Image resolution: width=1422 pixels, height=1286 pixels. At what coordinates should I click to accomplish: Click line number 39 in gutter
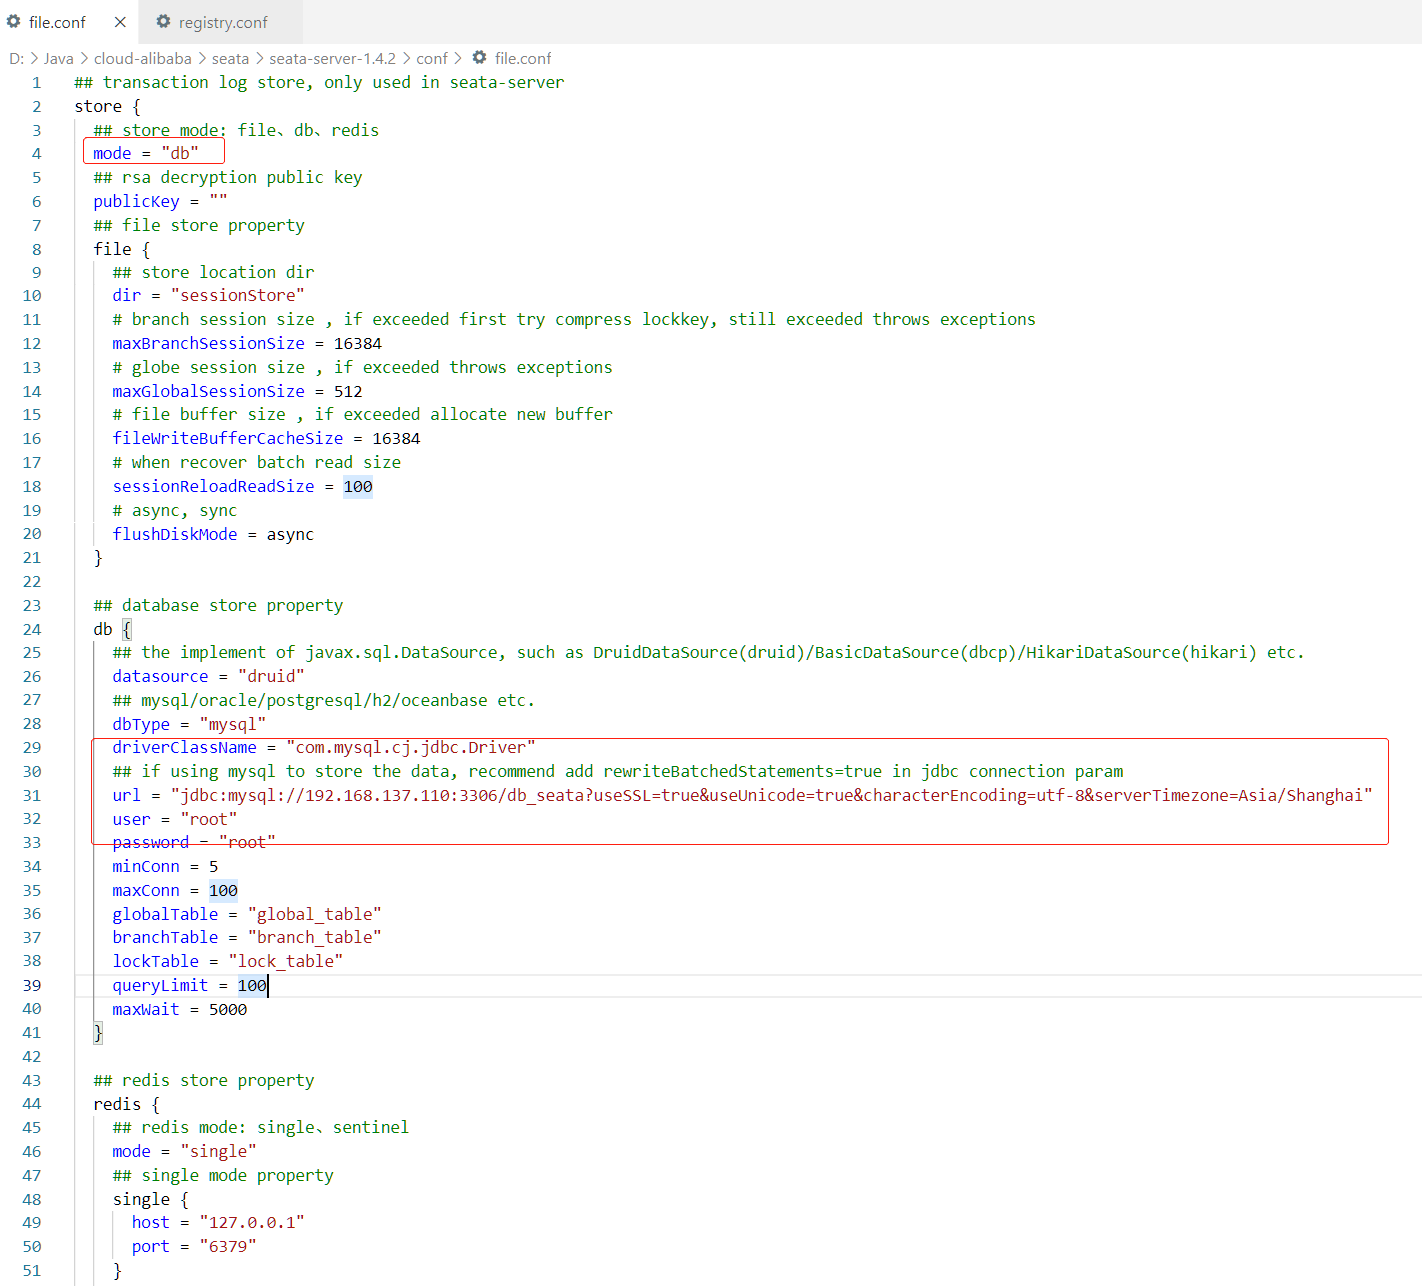point(32,985)
